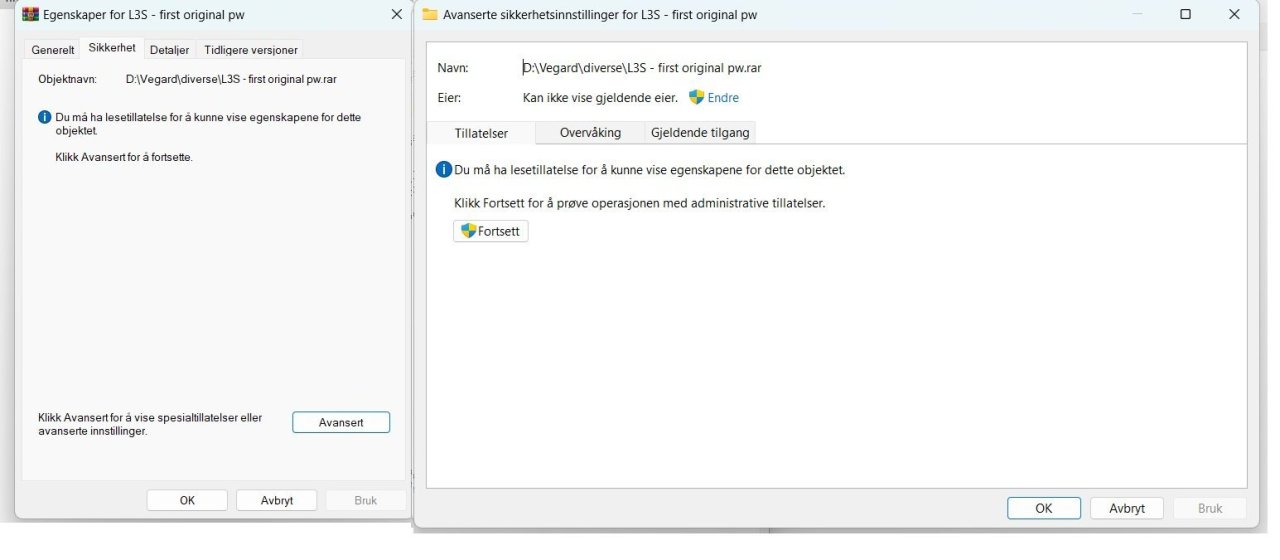Click the shield icon on Fortsett button
1280x560 pixels.
pyautogui.click(x=468, y=231)
